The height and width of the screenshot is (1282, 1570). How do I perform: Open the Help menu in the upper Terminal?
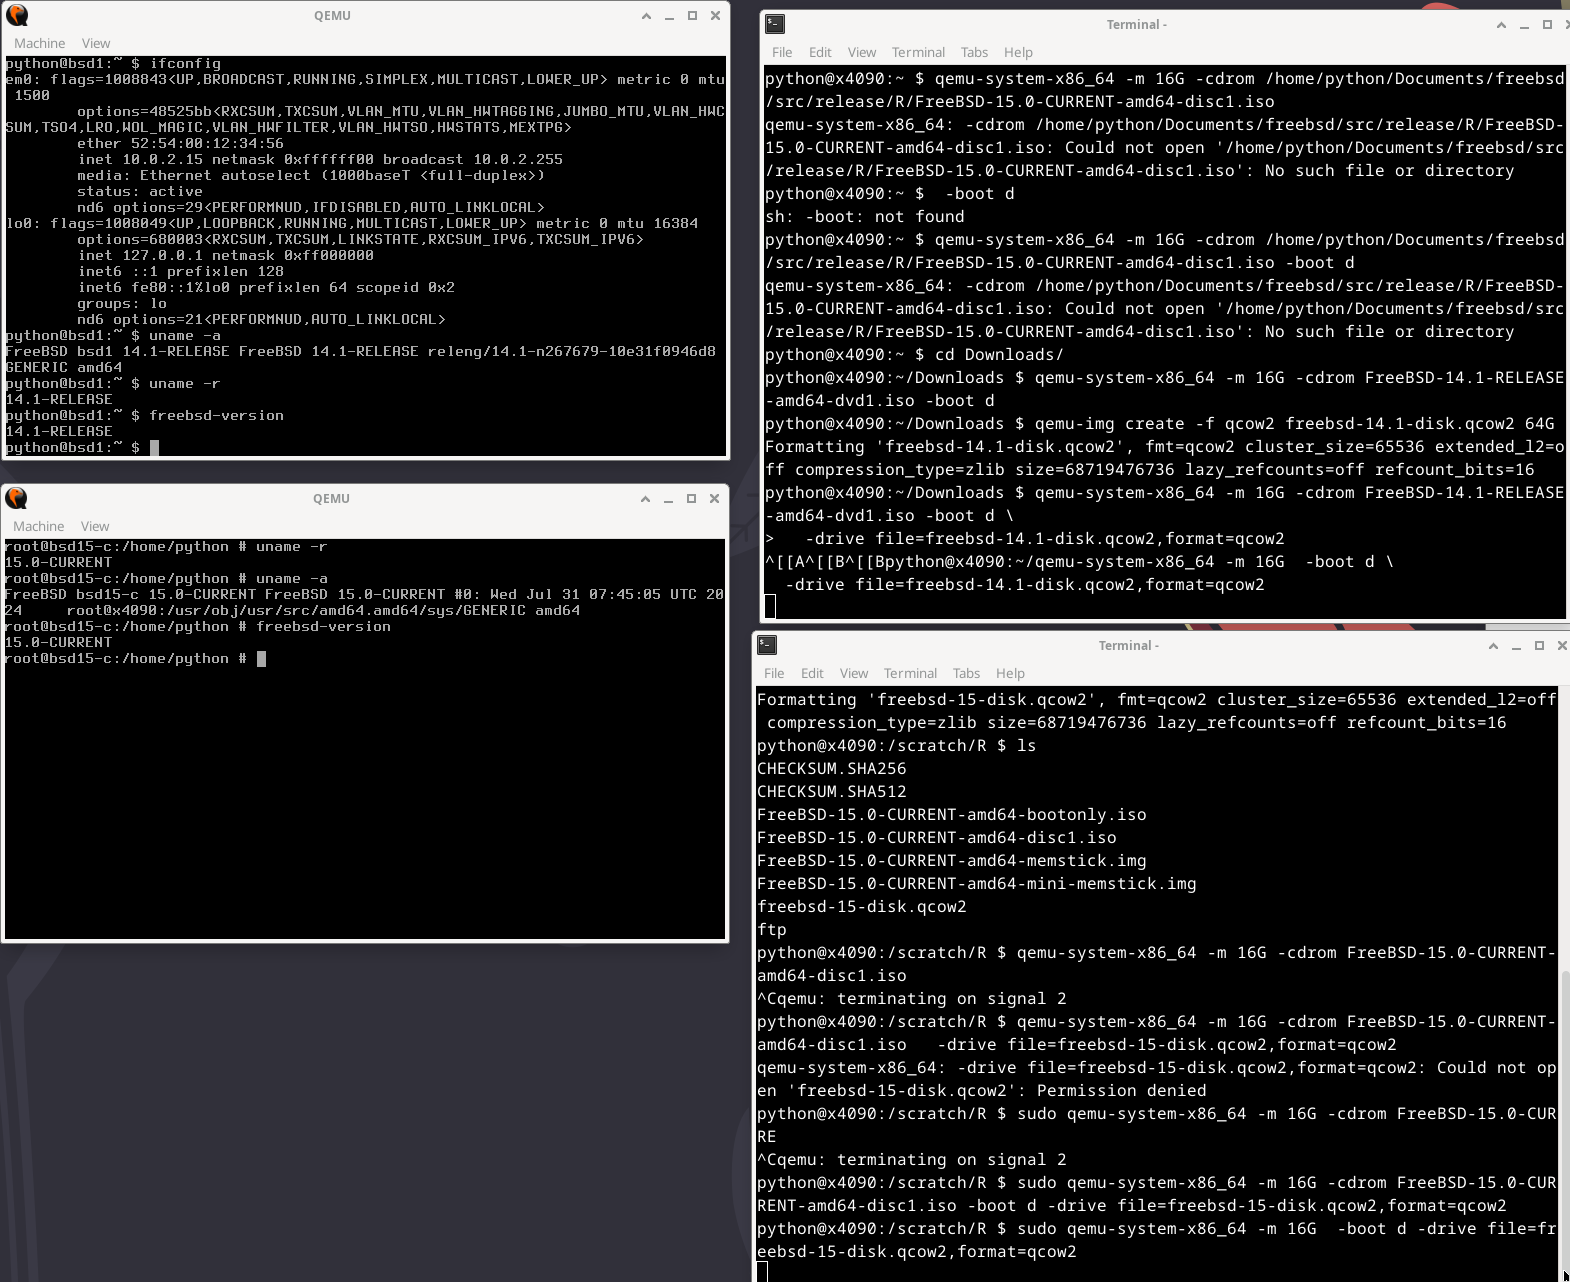(1018, 52)
